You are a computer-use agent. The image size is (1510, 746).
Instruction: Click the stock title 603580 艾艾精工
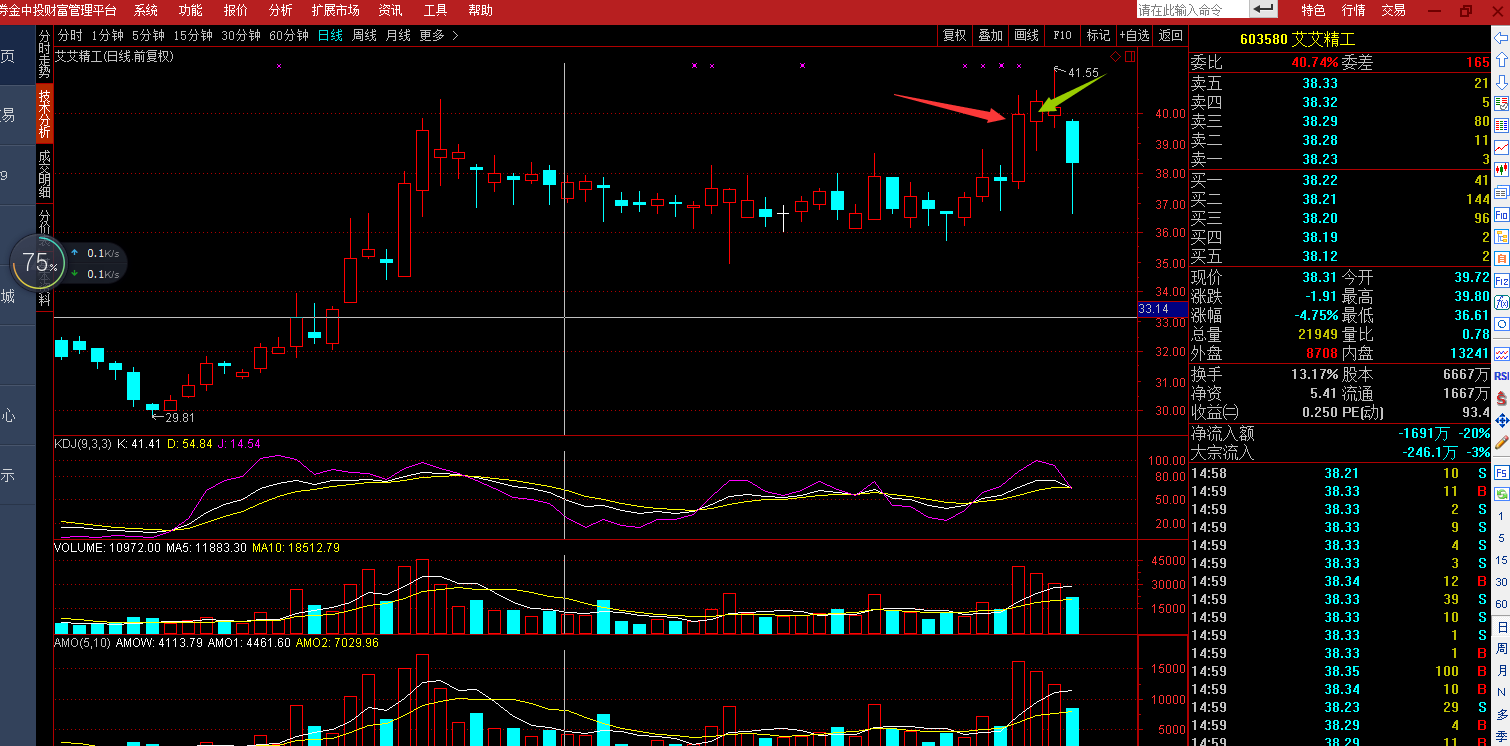pyautogui.click(x=1297, y=39)
